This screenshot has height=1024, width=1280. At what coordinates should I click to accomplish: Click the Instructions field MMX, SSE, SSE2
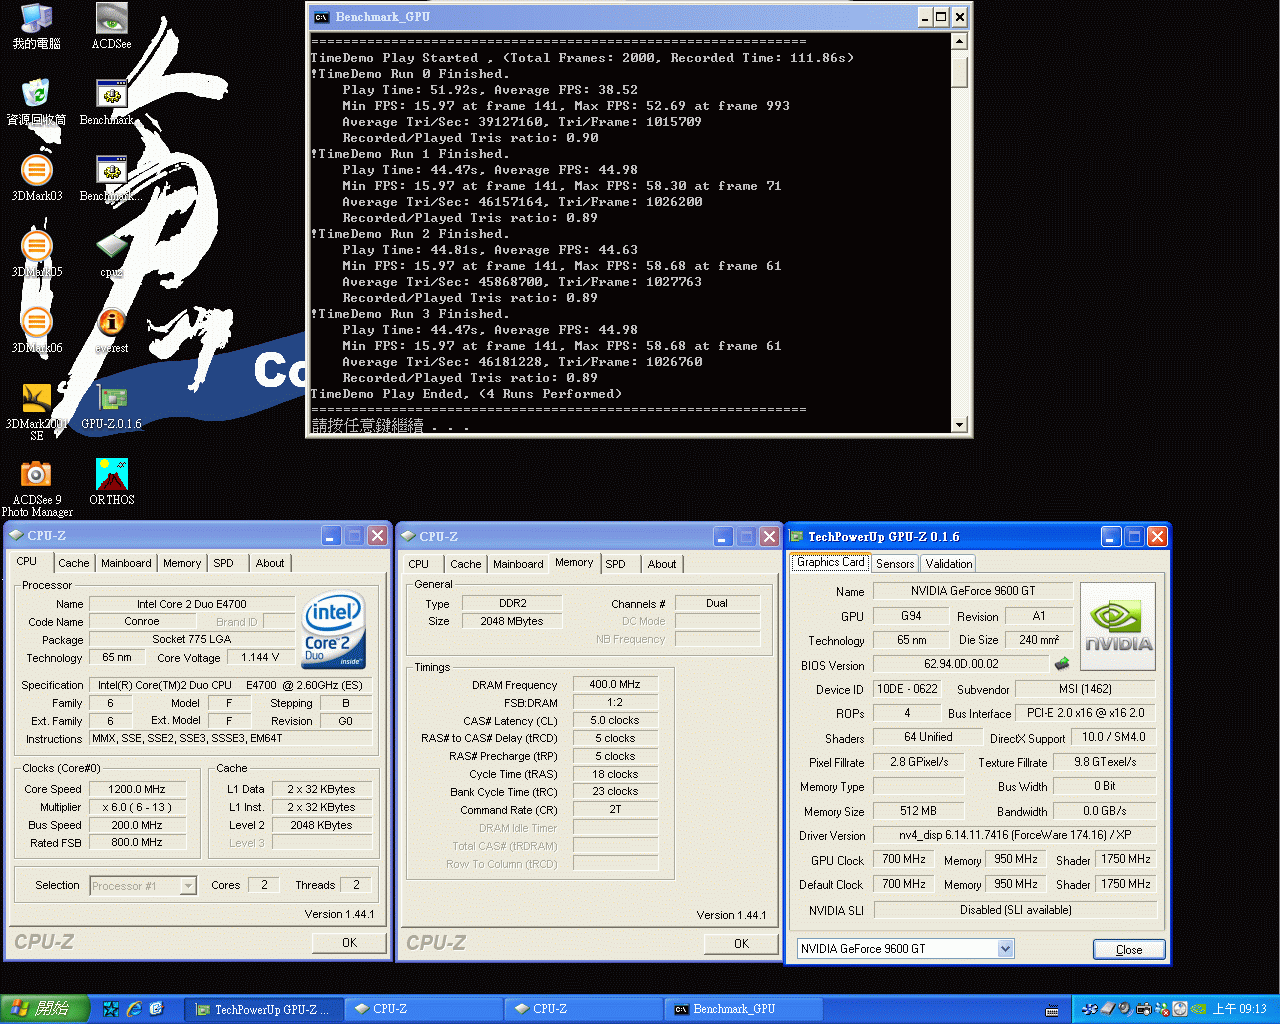coord(231,738)
